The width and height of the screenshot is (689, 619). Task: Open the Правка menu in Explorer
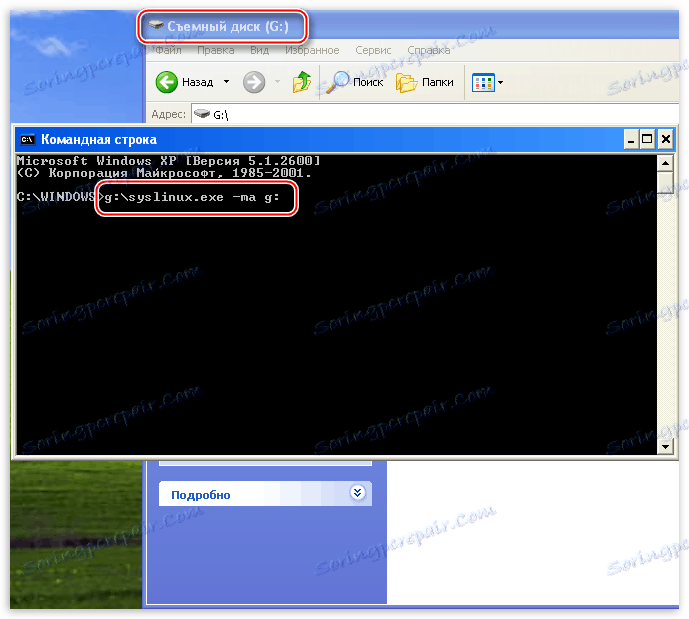point(215,51)
